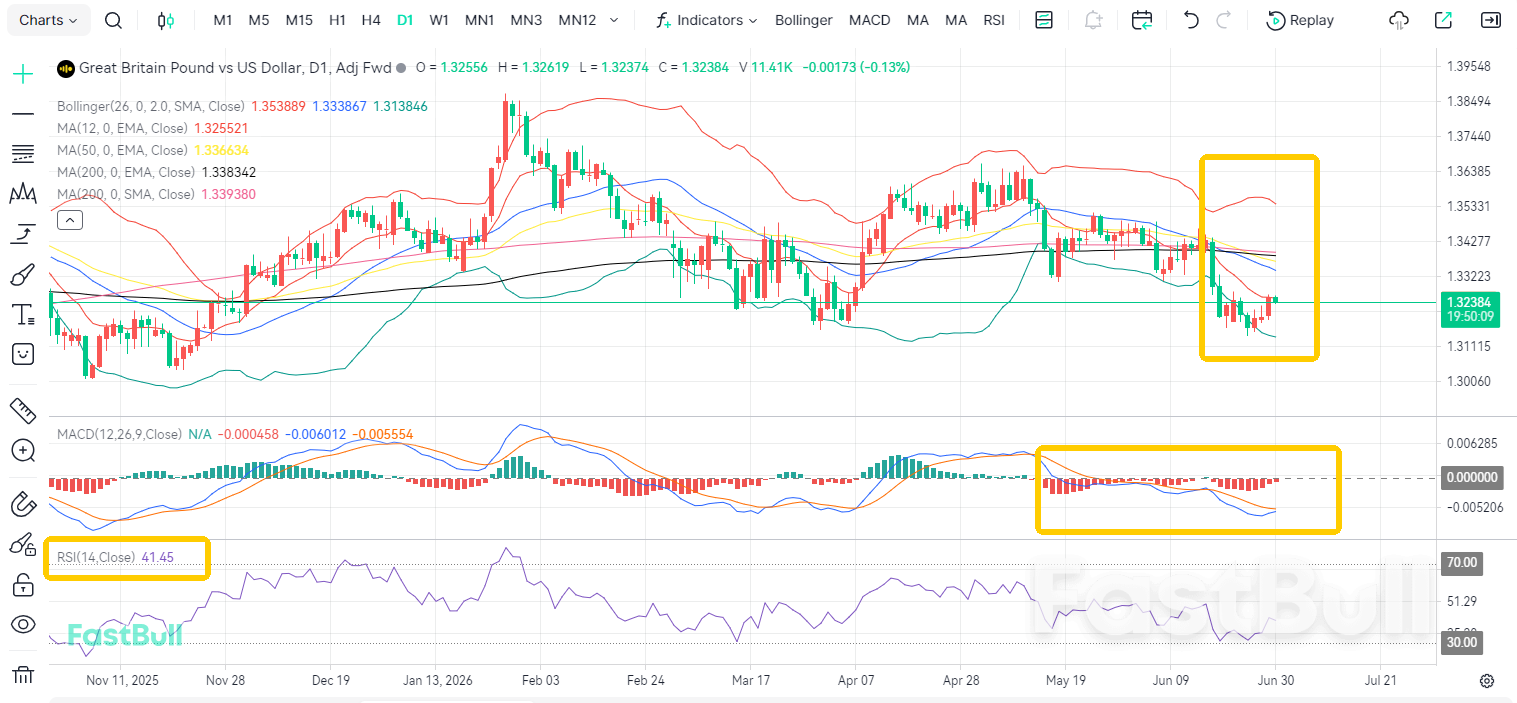Open chart settings gear icon
Image resolution: width=1517 pixels, height=703 pixels.
click(1487, 681)
